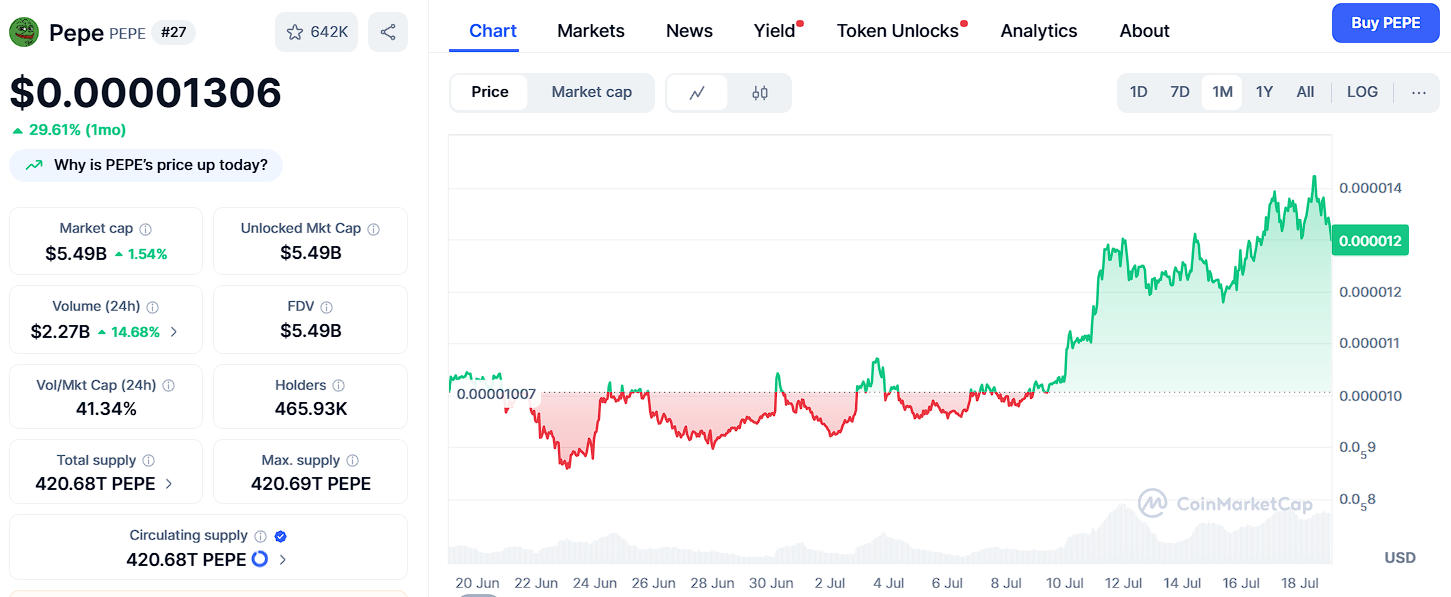
Task: Click the Unlocked Mkt Cap info icon
Action: tap(373, 229)
